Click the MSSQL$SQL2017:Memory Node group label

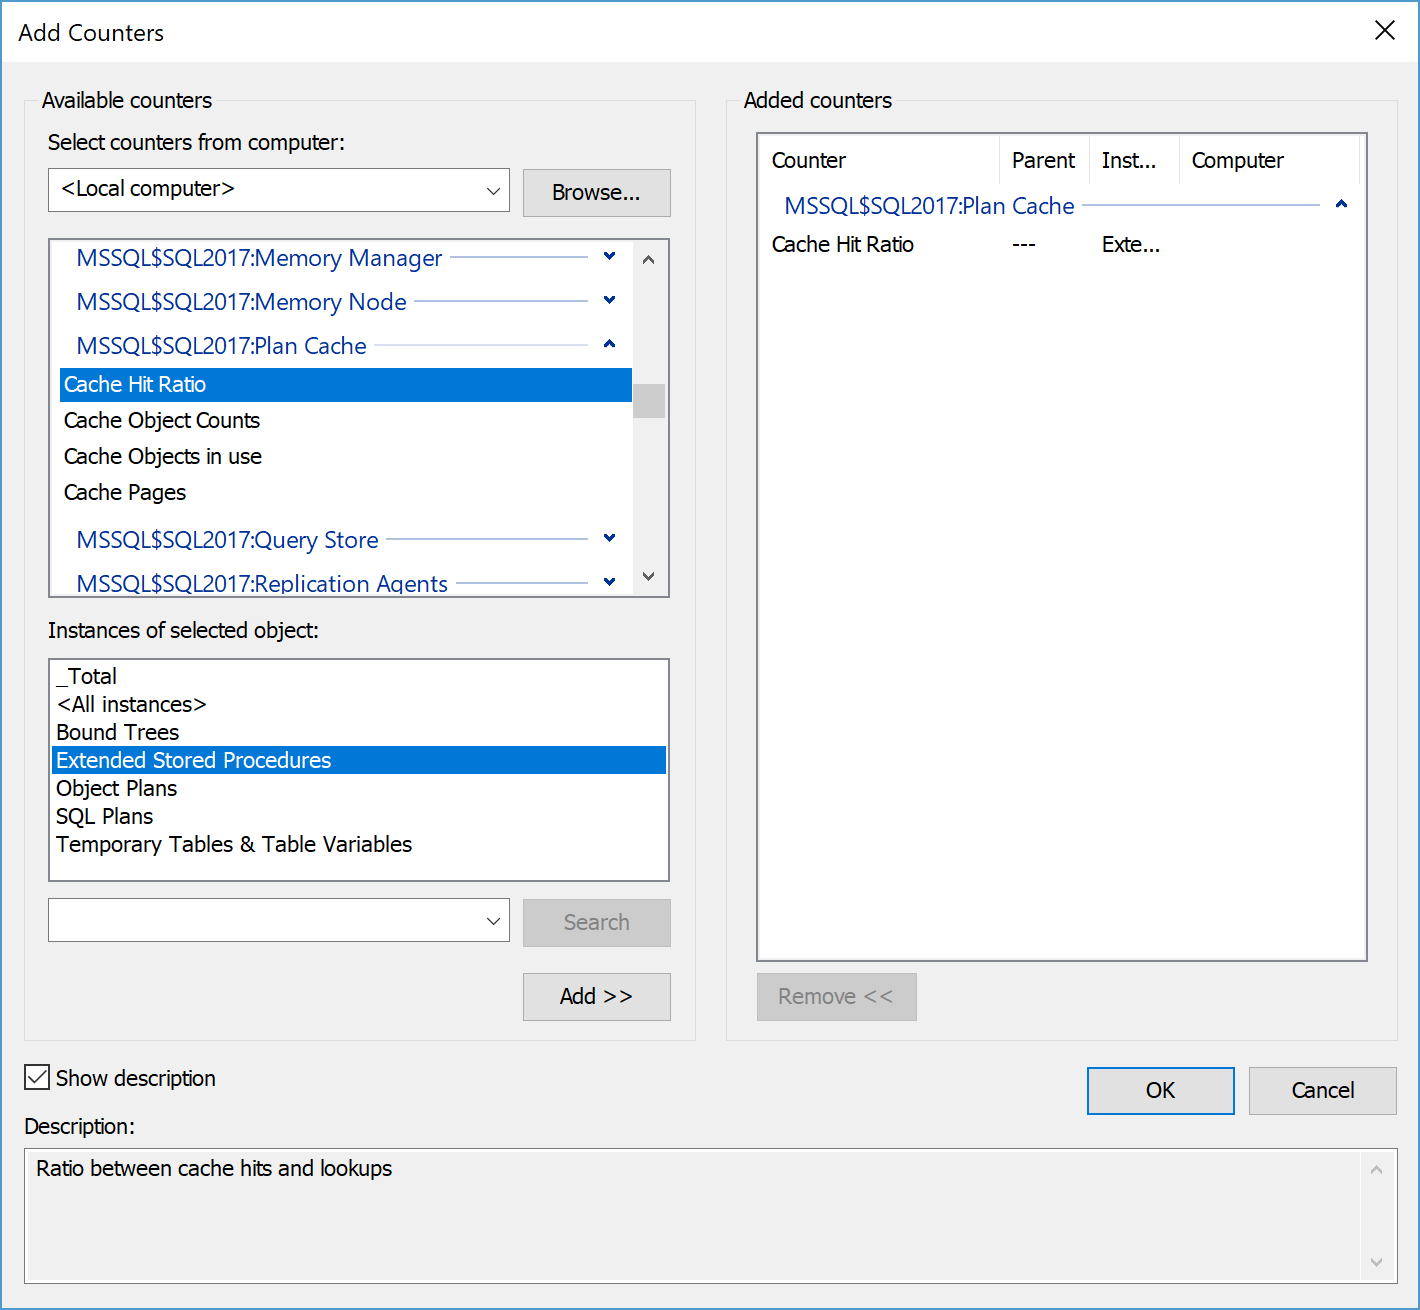click(x=241, y=302)
